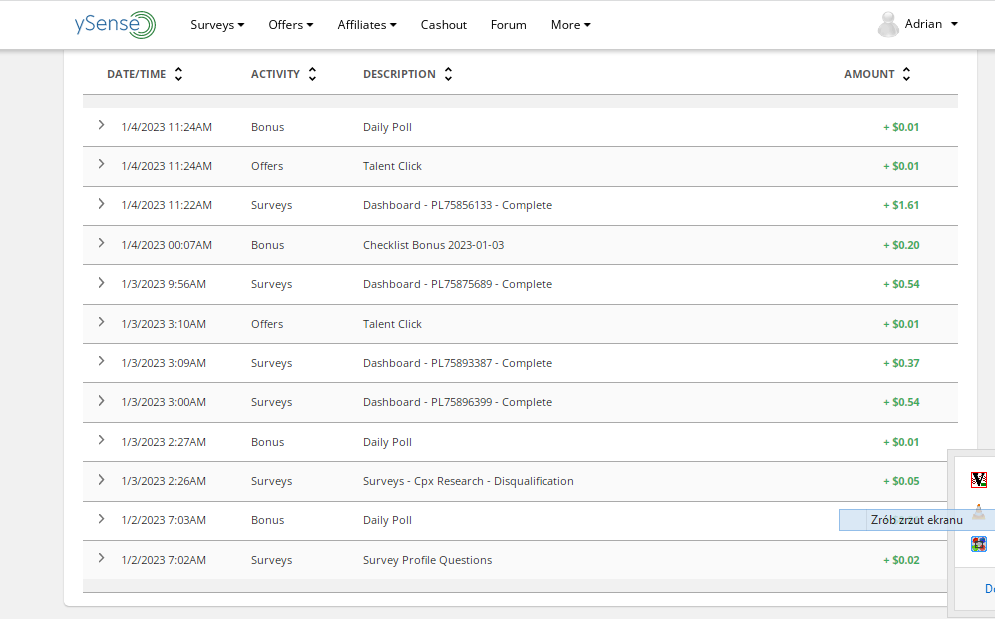Viewport: 995px width, 623px height.
Task: Click 'Survey Profile Questions' description
Action: (x=428, y=560)
